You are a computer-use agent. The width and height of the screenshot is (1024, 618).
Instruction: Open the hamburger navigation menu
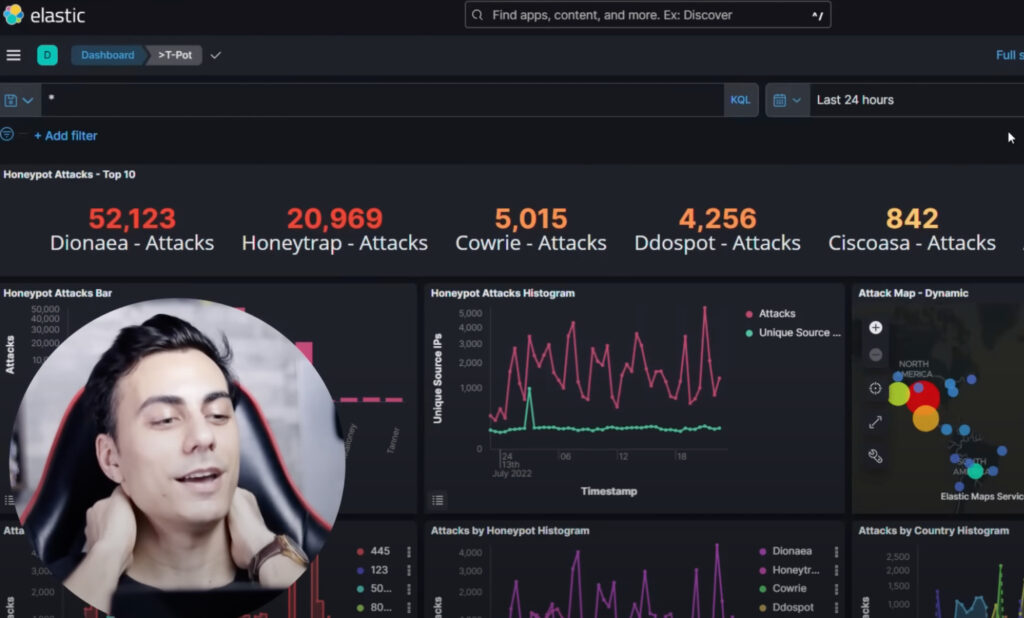(13, 55)
